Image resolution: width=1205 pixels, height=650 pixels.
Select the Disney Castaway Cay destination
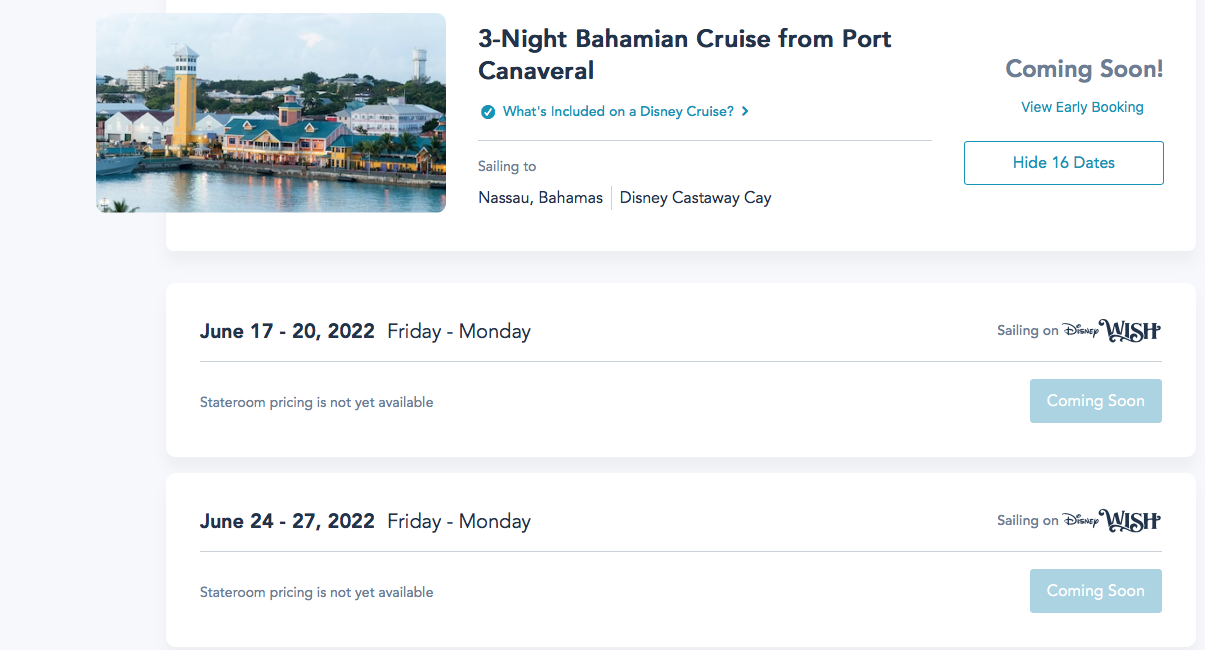click(695, 198)
